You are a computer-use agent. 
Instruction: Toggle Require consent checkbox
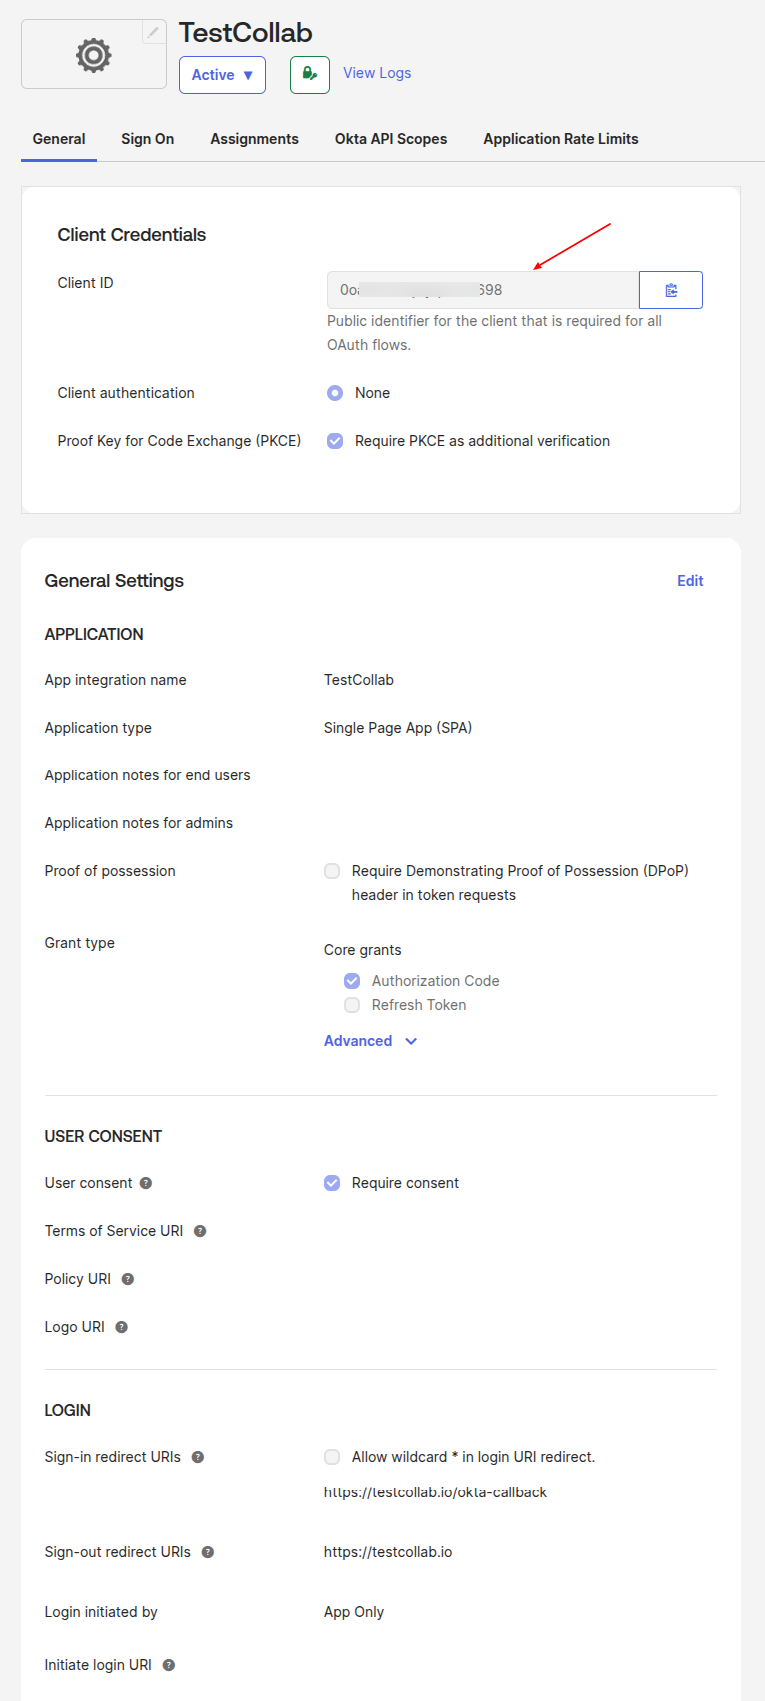point(332,1183)
